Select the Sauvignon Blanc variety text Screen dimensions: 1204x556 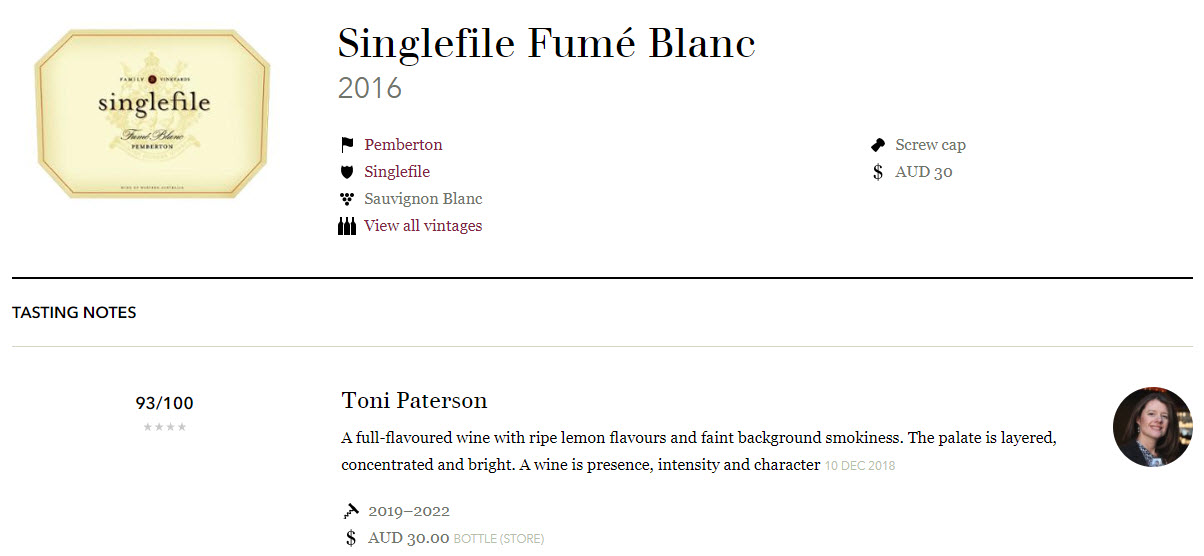coord(423,199)
